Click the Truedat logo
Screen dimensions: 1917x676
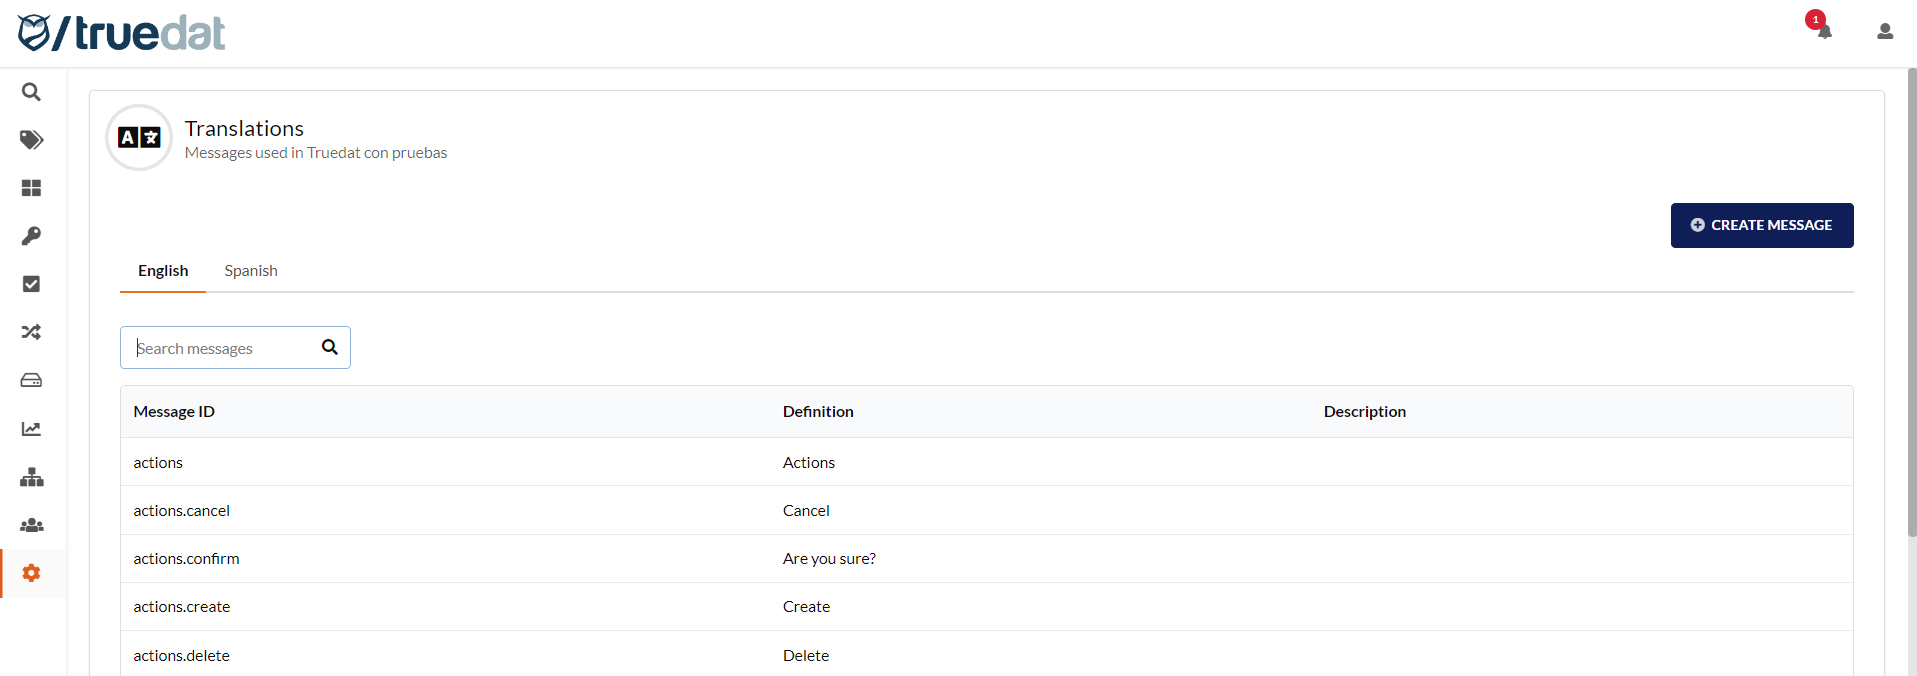point(122,33)
